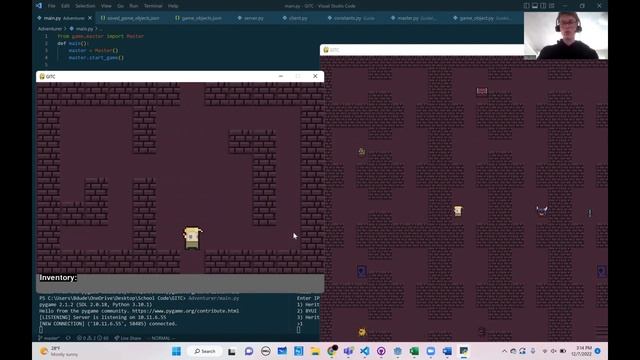This screenshot has width=640, height=360.
Task: Open Excel on the taskbar
Action: [x=414, y=351]
